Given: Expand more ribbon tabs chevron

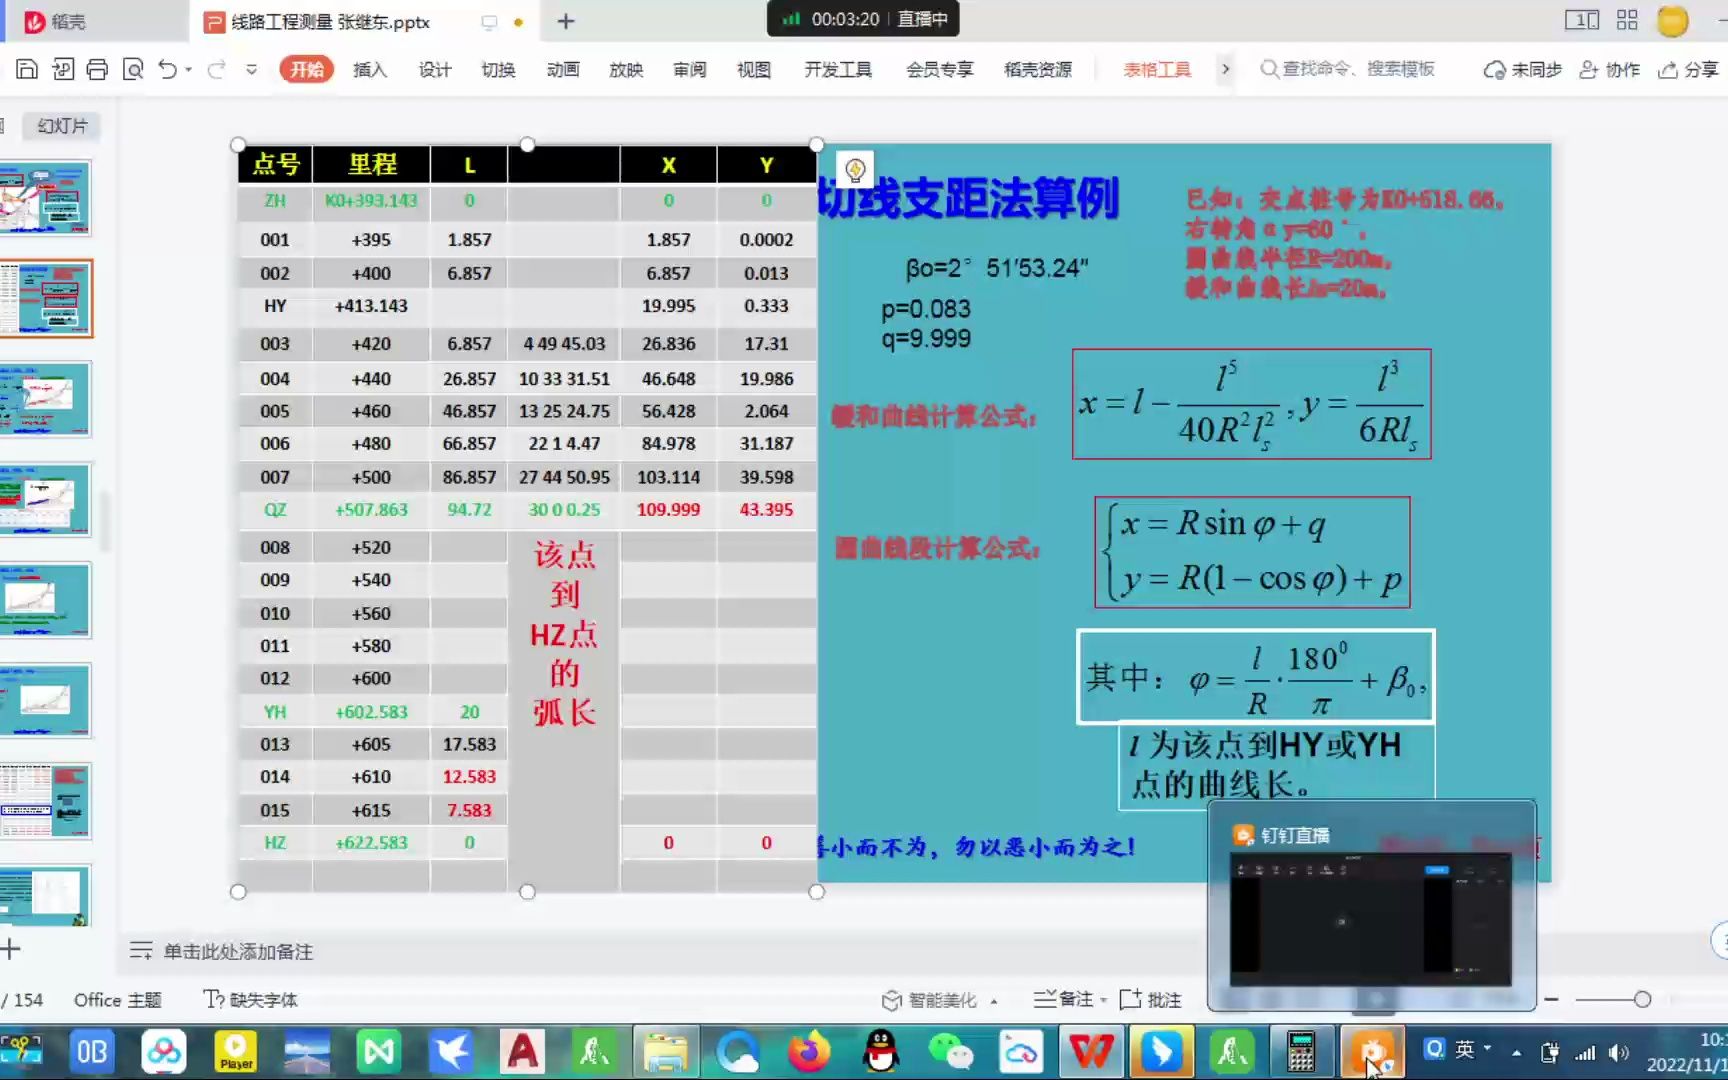Looking at the screenshot, I should point(1225,69).
